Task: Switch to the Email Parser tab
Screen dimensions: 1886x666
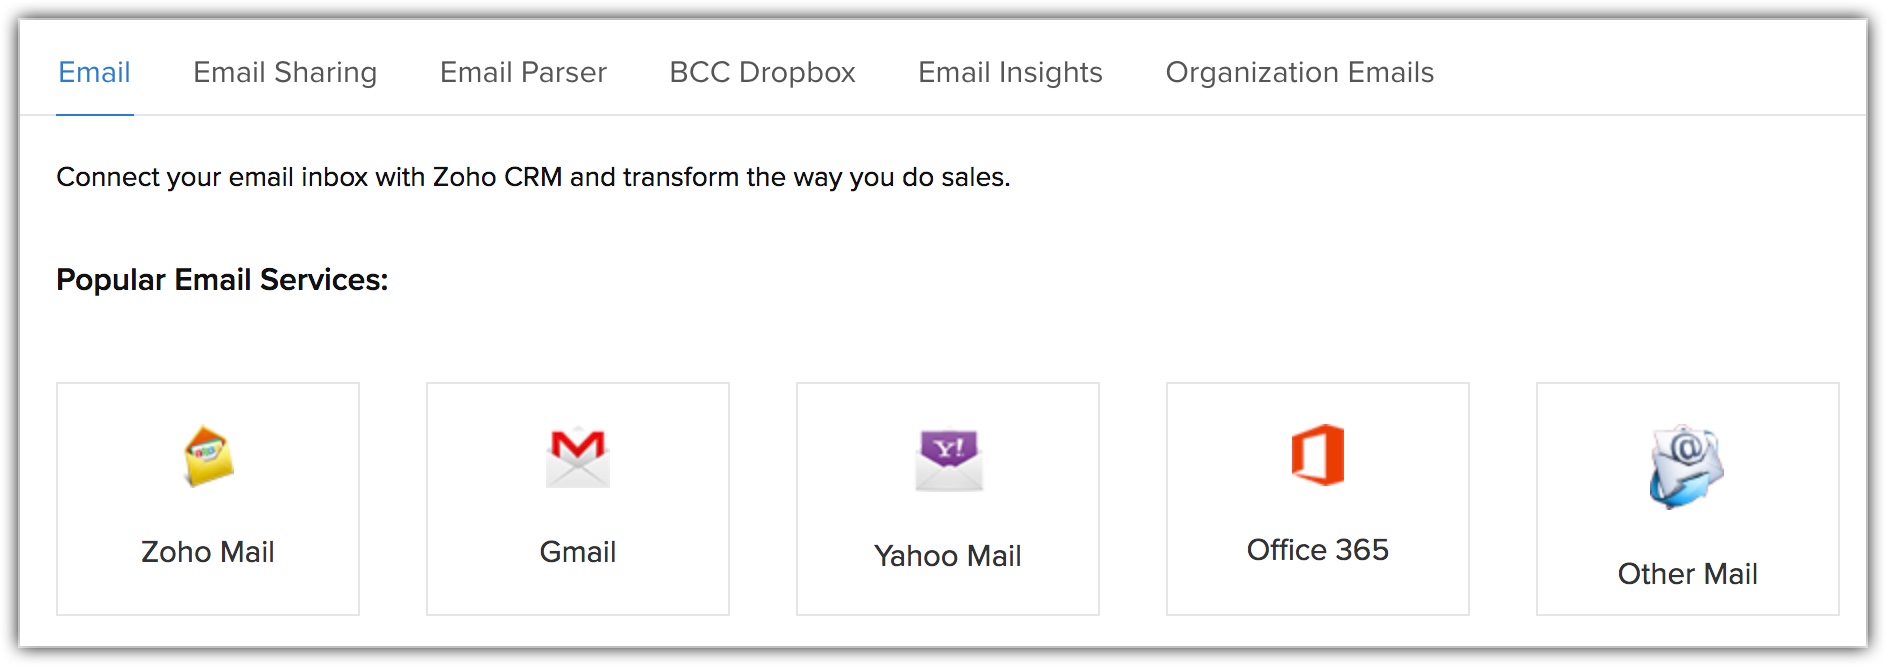Action: coord(523,72)
